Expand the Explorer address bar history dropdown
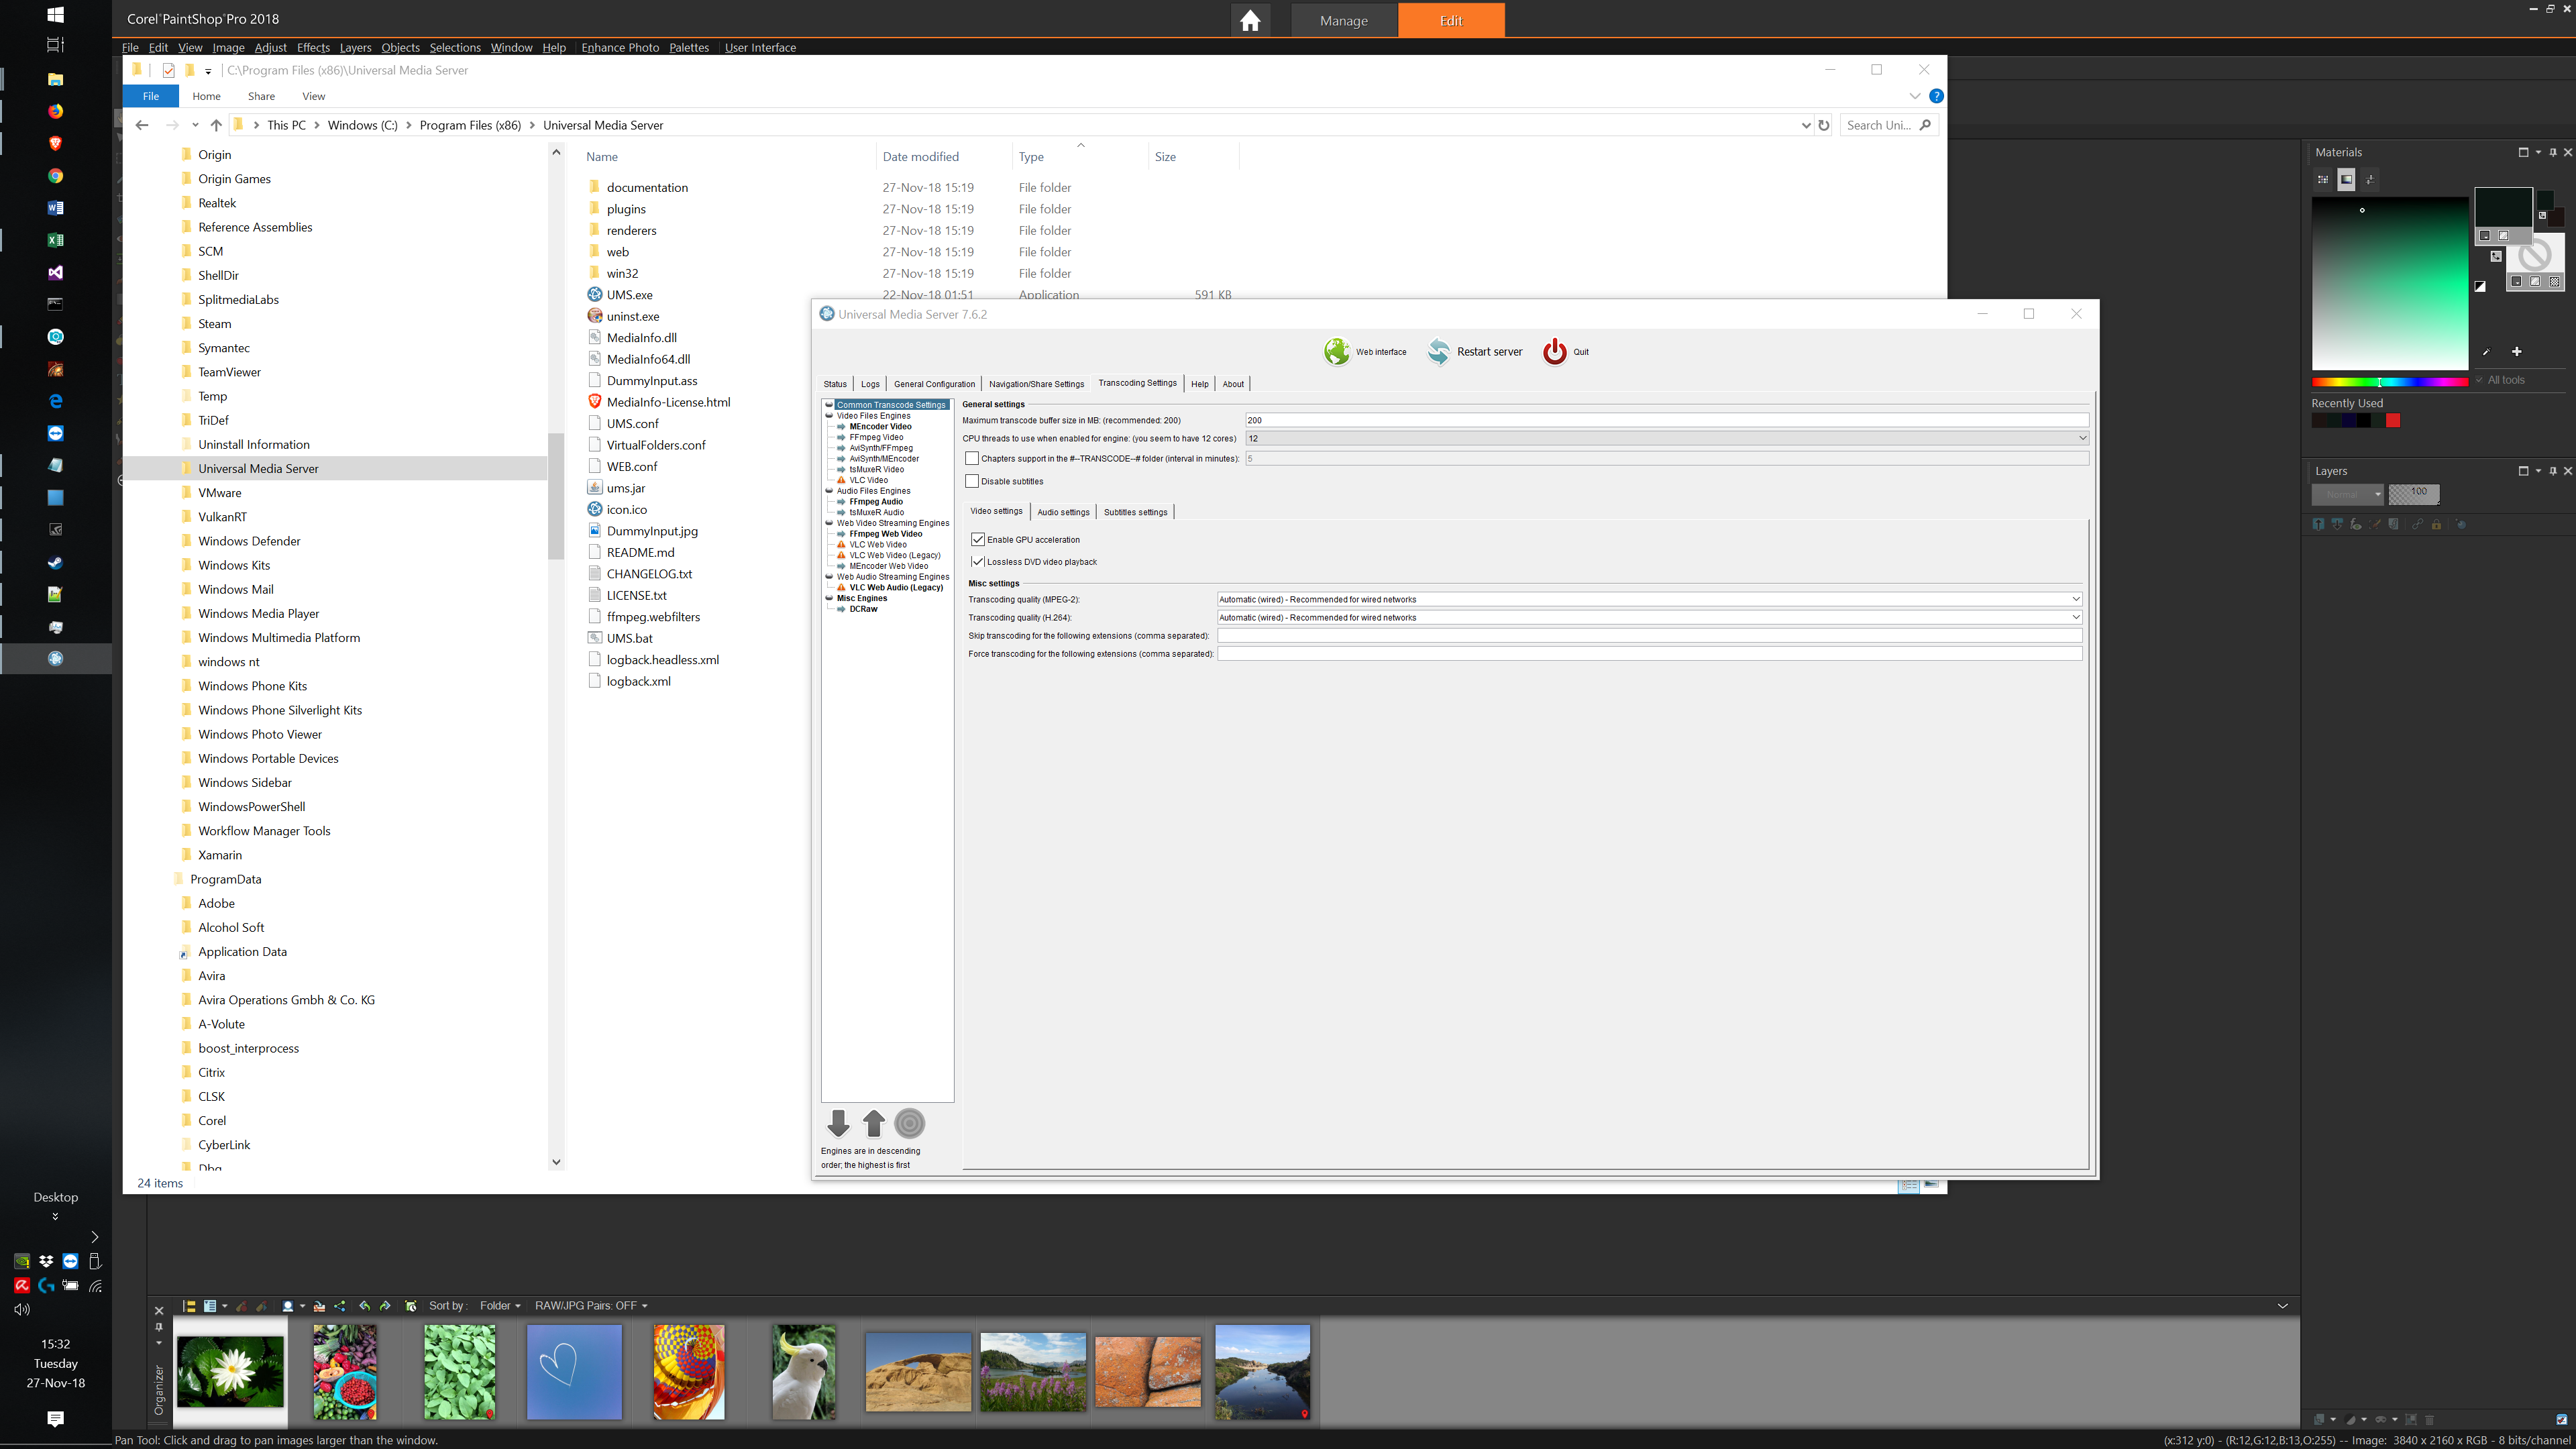Viewport: 2576px width, 1449px height. click(x=1806, y=125)
